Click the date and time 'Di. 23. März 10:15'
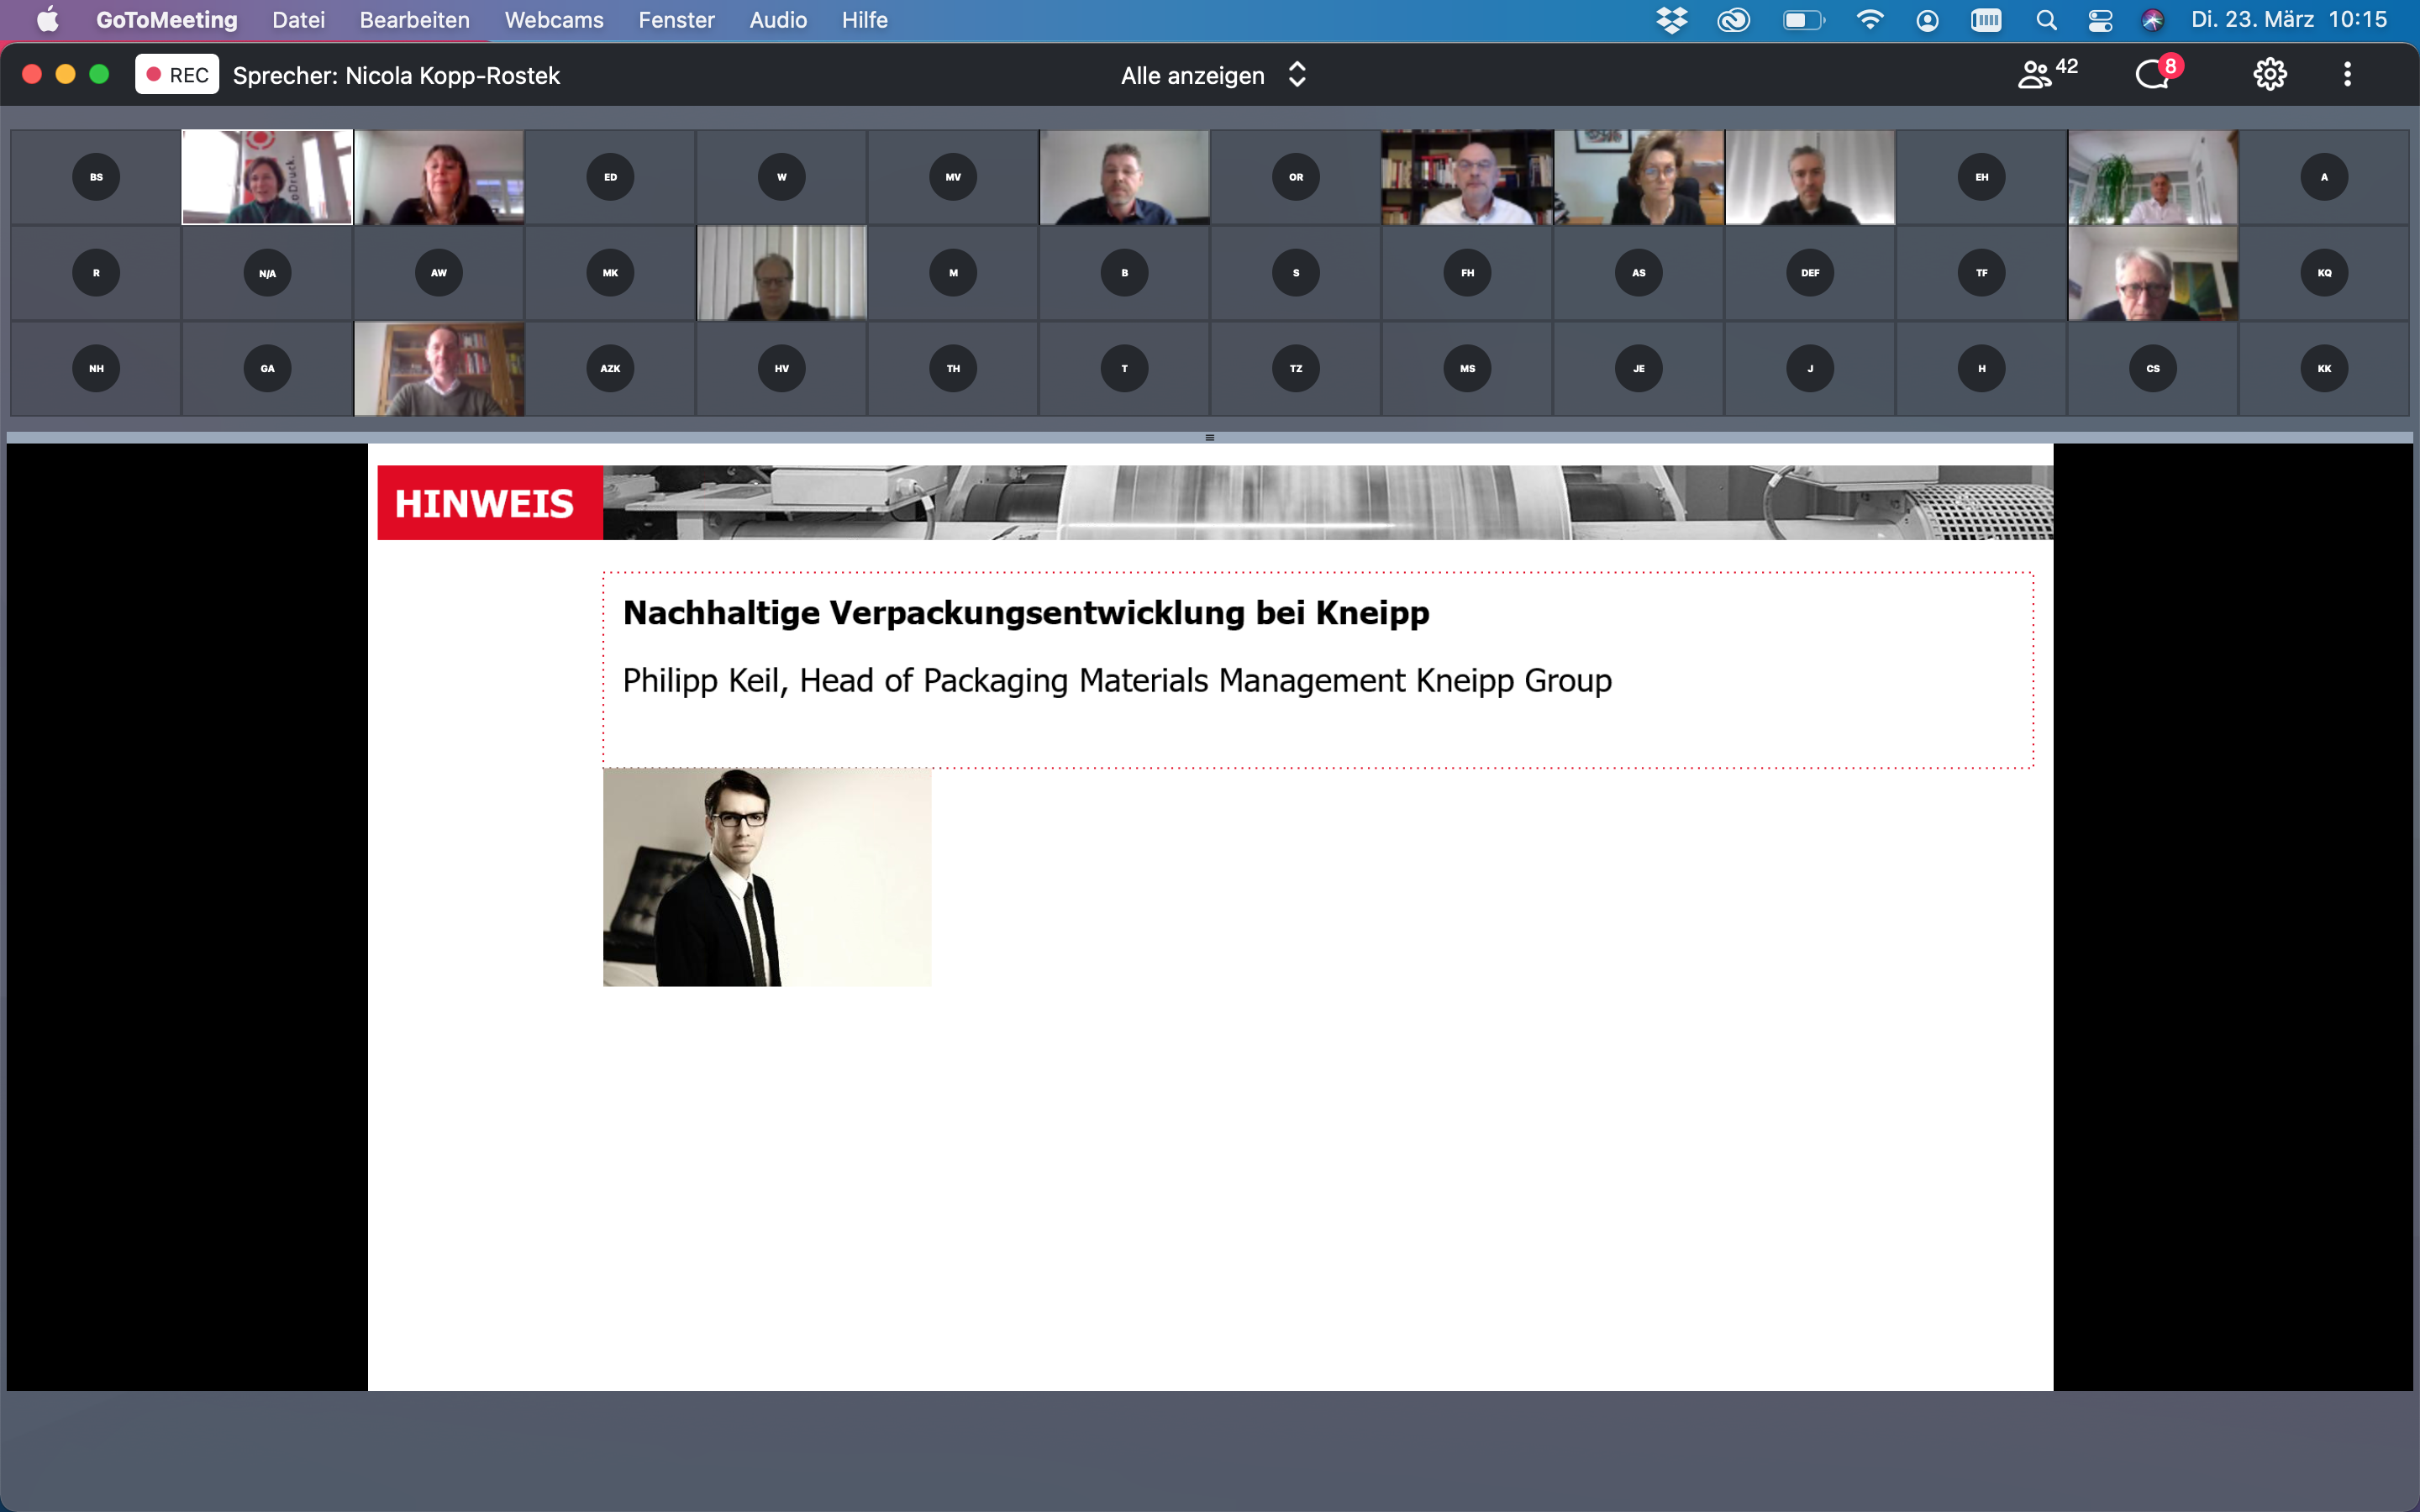Screen dimensions: 2420x1512 coord(2288,20)
